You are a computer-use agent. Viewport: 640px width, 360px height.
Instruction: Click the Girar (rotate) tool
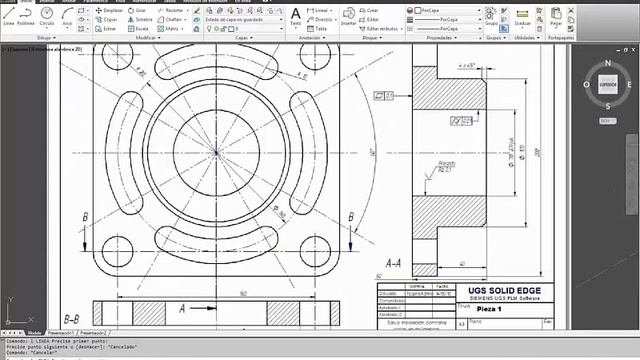137,10
